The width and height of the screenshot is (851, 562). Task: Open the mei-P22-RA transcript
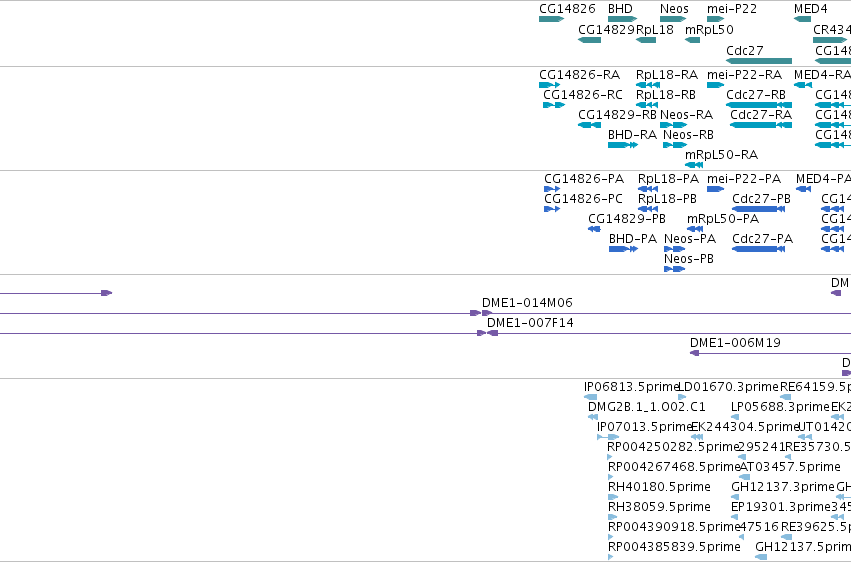[744, 74]
